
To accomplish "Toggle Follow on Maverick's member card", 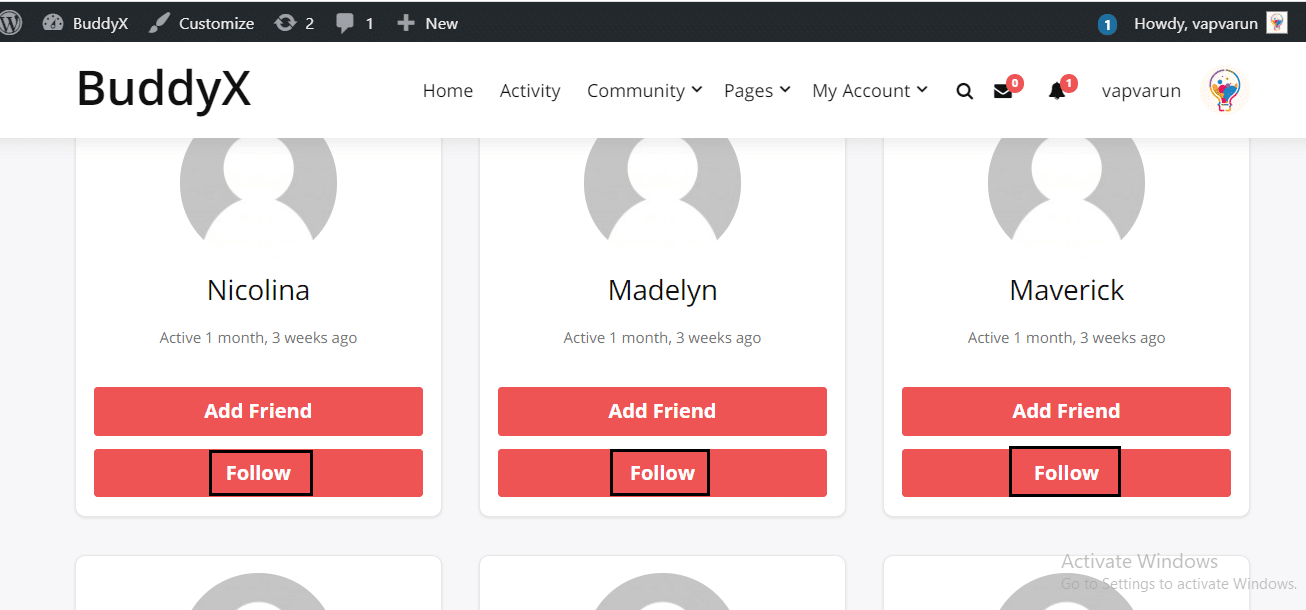I will (1064, 471).
